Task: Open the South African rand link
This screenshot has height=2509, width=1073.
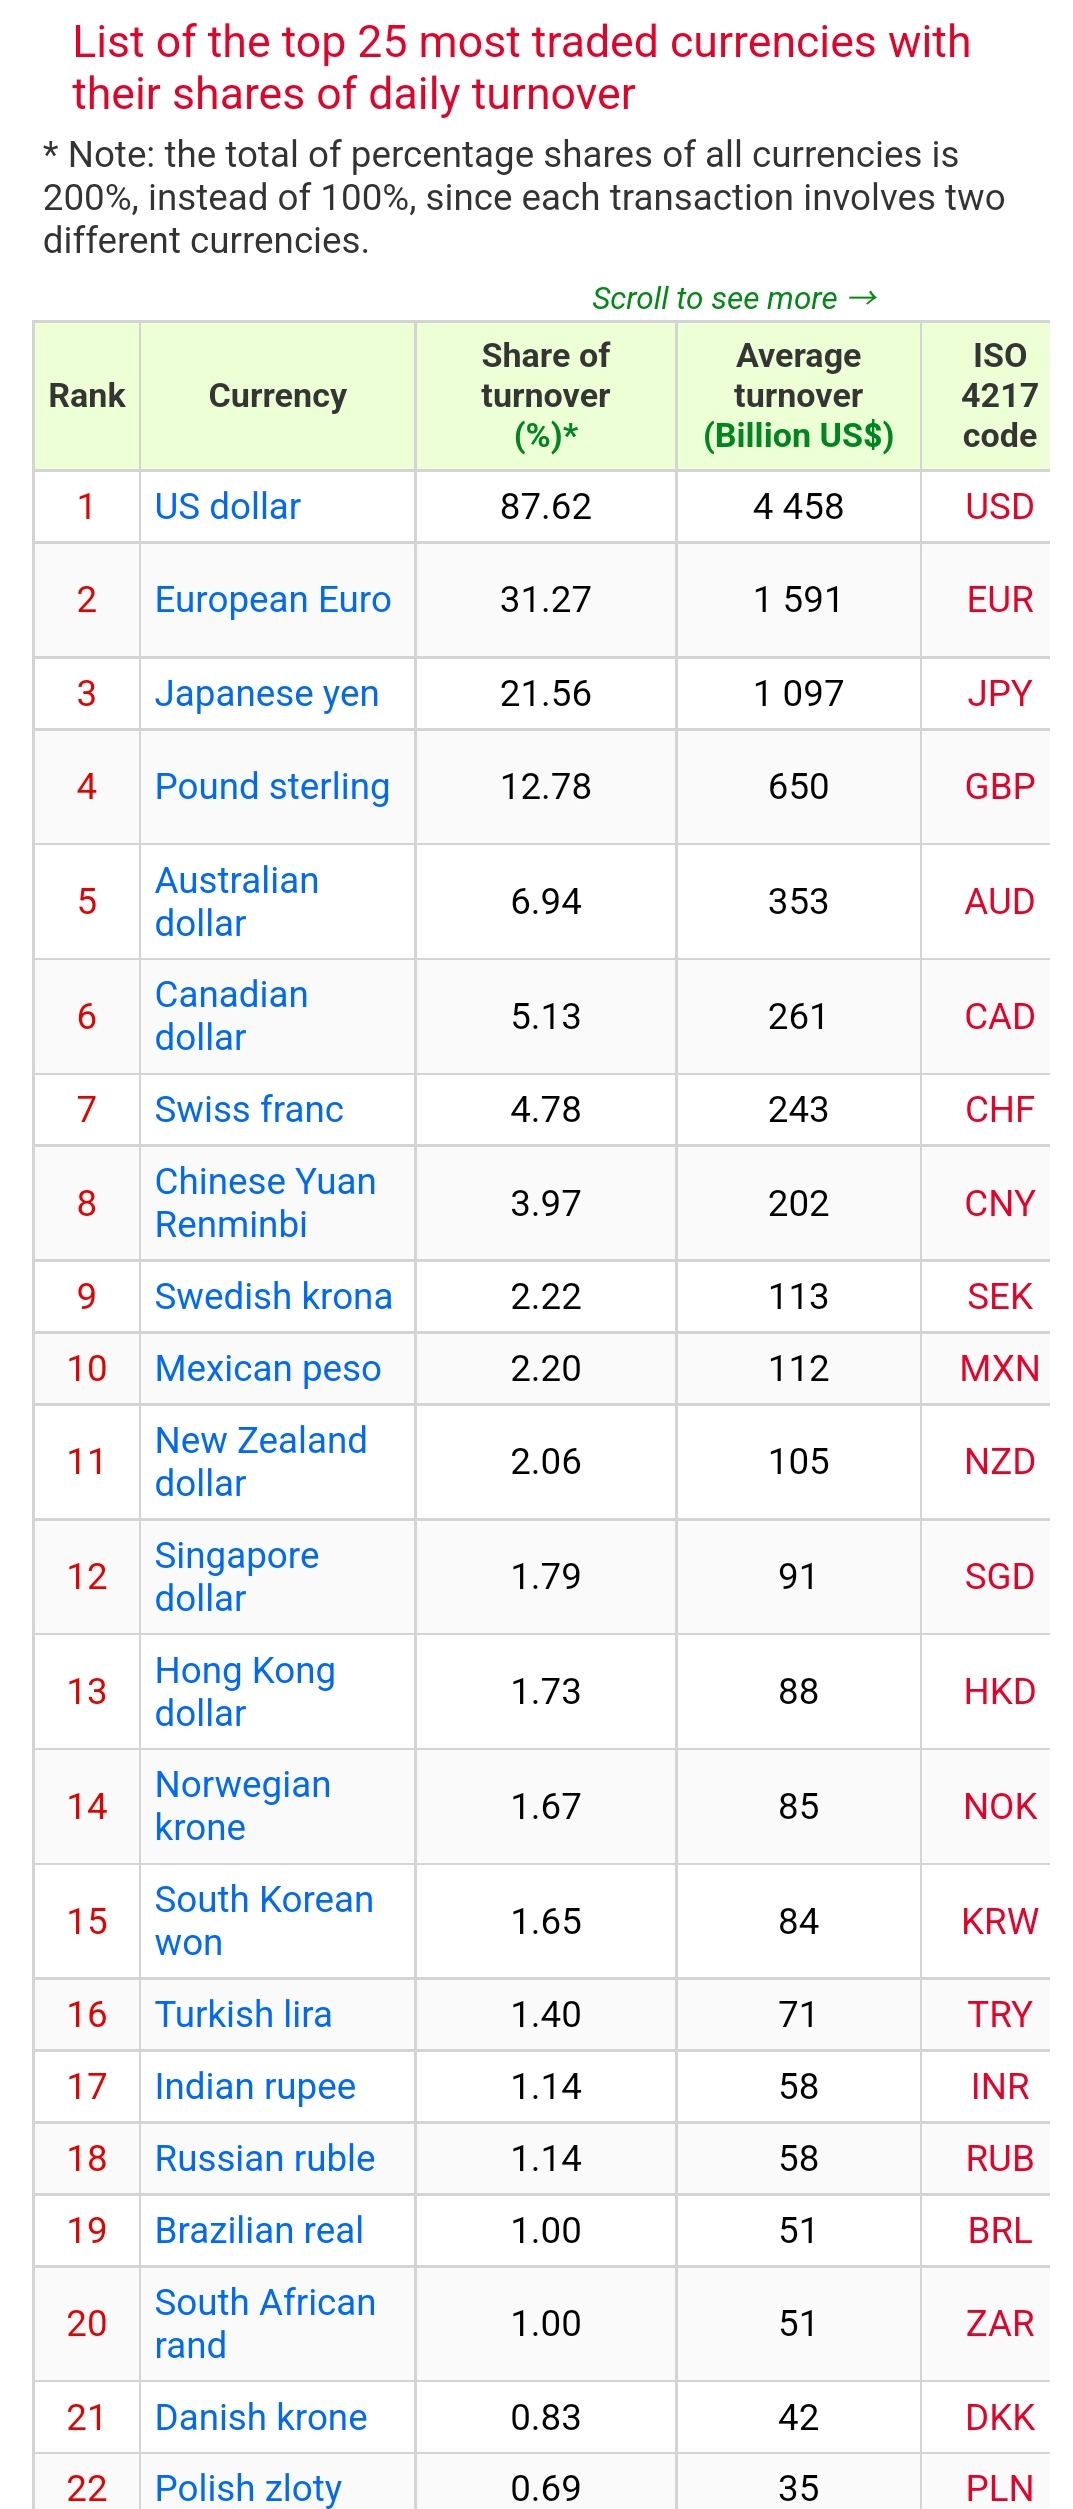Action: click(x=265, y=2323)
